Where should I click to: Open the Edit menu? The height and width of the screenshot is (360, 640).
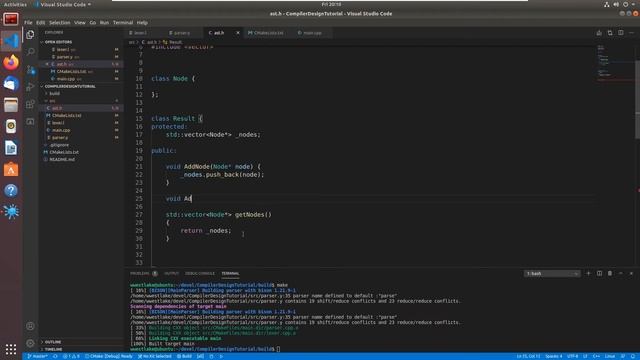click(40, 22)
